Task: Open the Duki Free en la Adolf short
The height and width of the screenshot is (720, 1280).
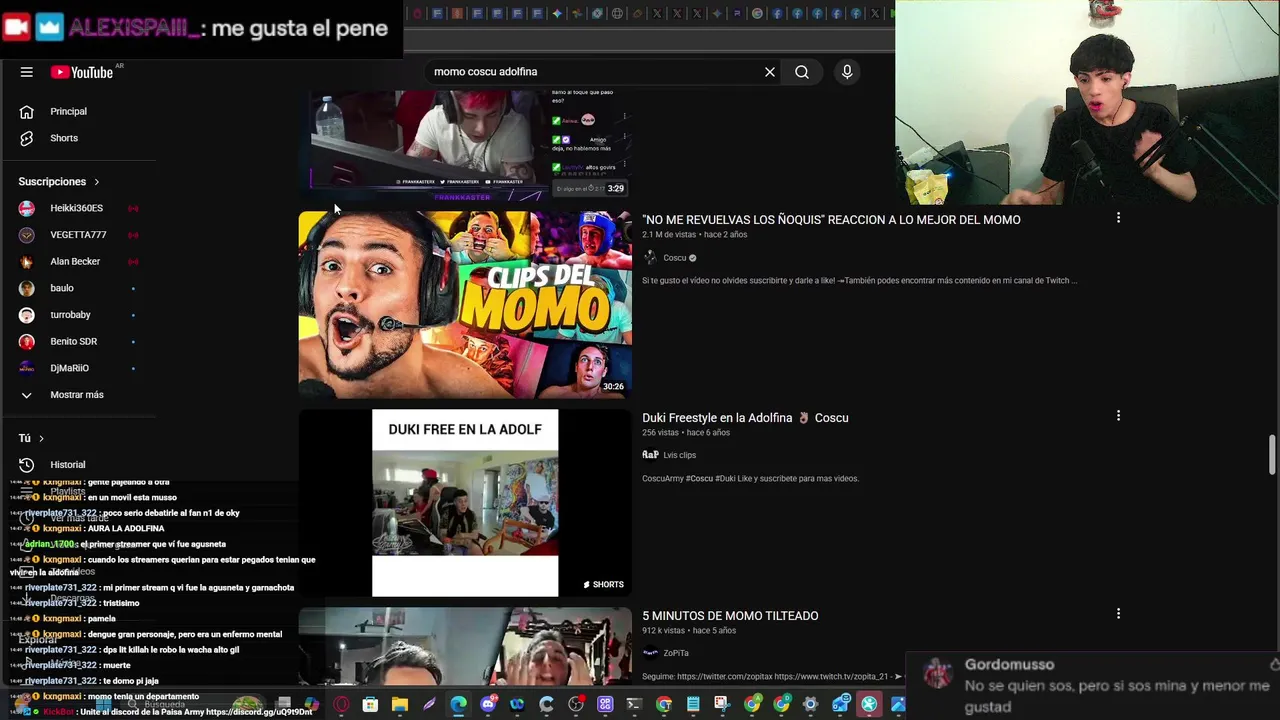Action: tap(465, 503)
